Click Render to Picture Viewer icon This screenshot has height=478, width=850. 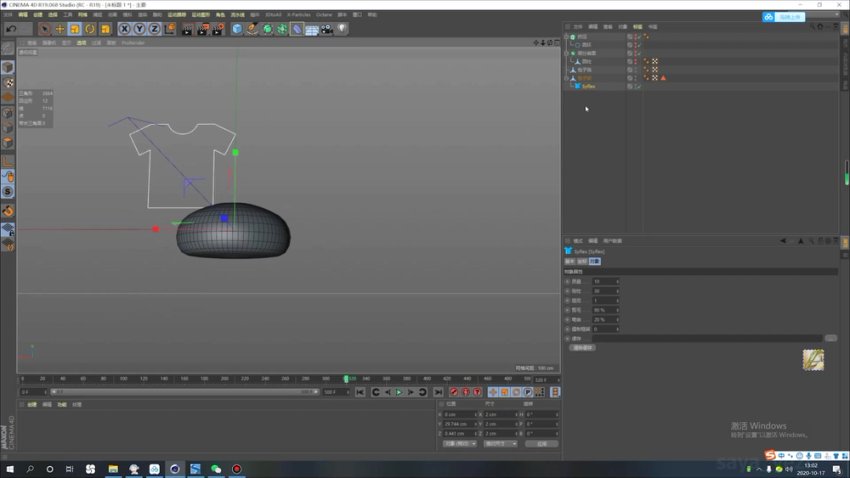pos(202,29)
